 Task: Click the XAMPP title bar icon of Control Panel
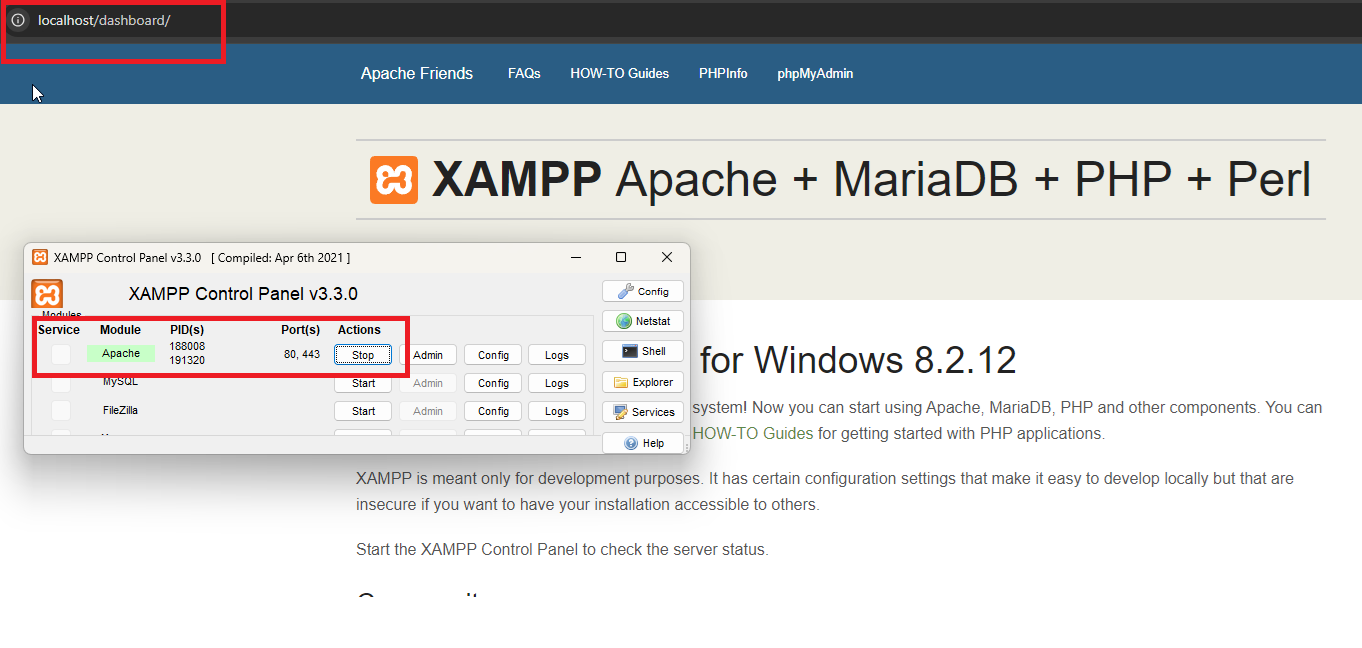coord(40,257)
